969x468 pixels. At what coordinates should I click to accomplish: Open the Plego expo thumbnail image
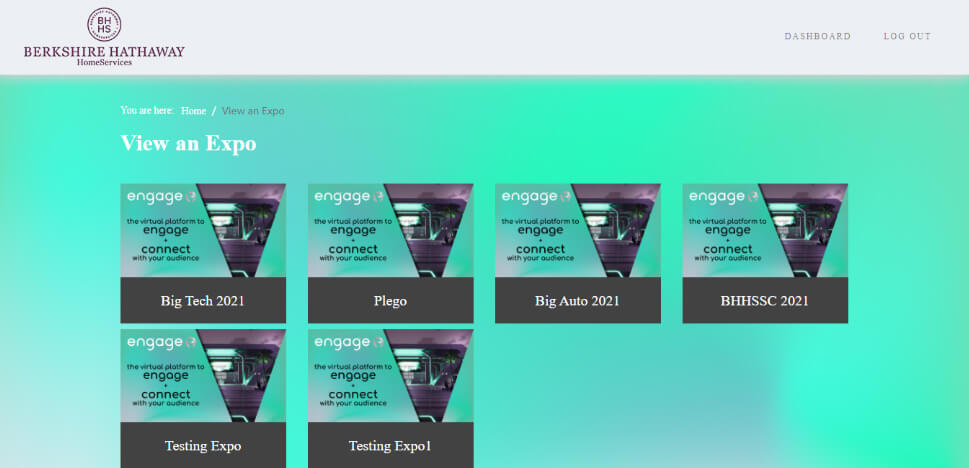point(391,231)
